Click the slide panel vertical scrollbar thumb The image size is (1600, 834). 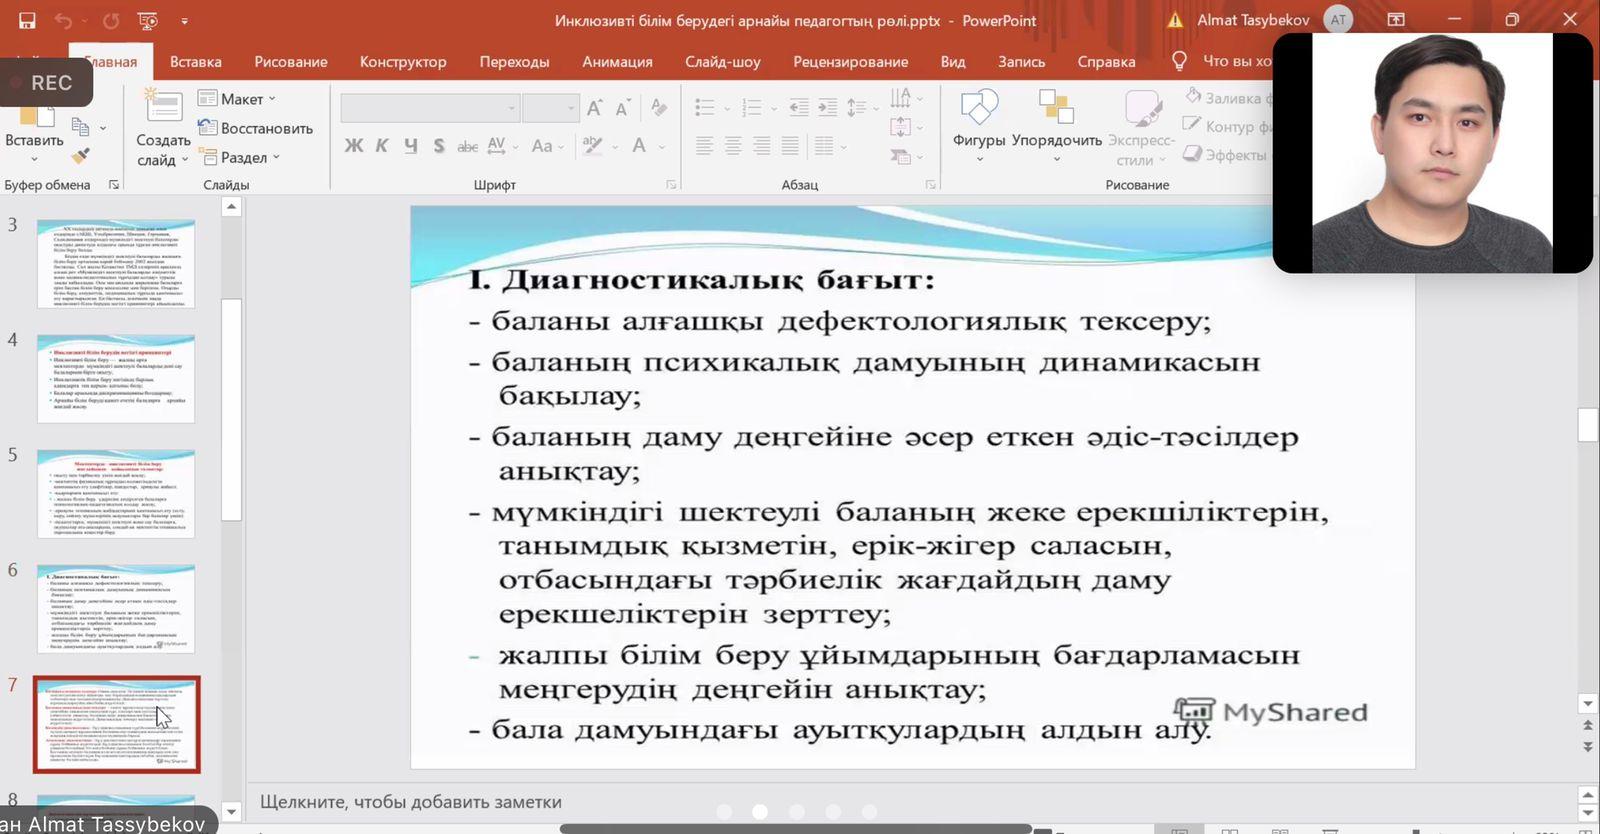[x=232, y=408]
